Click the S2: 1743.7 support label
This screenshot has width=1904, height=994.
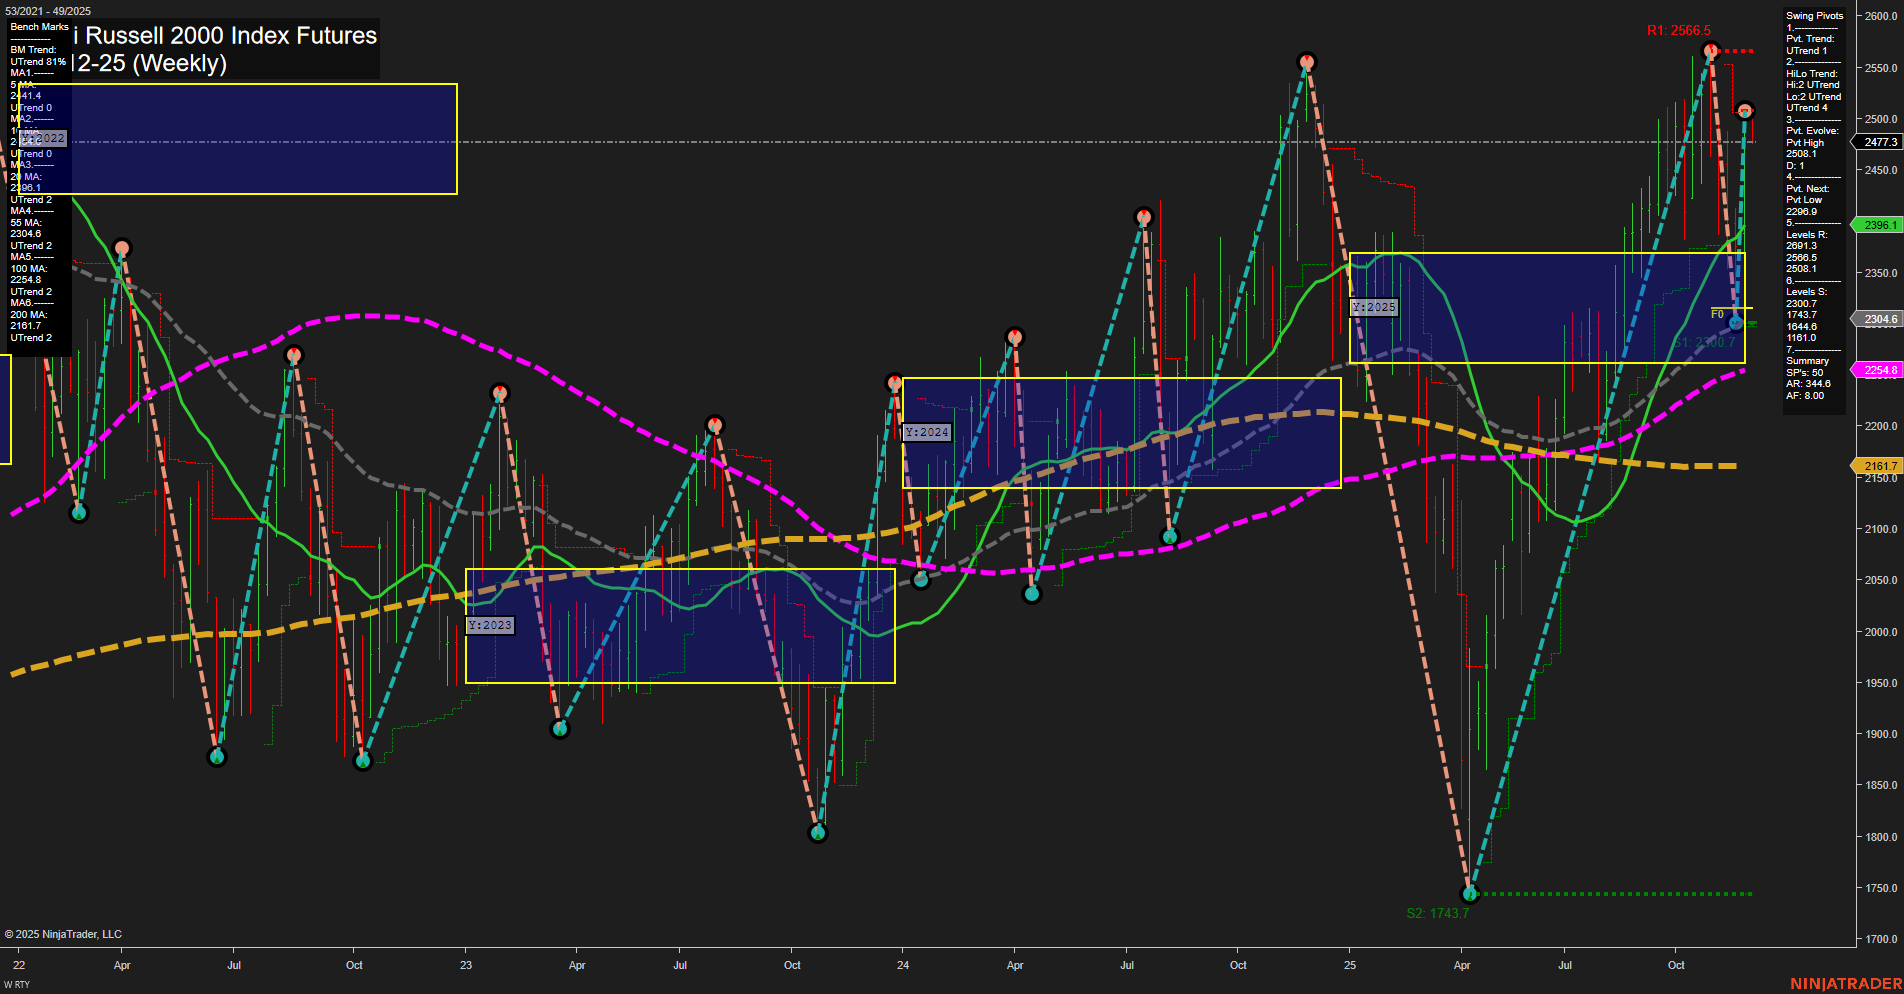click(1440, 911)
